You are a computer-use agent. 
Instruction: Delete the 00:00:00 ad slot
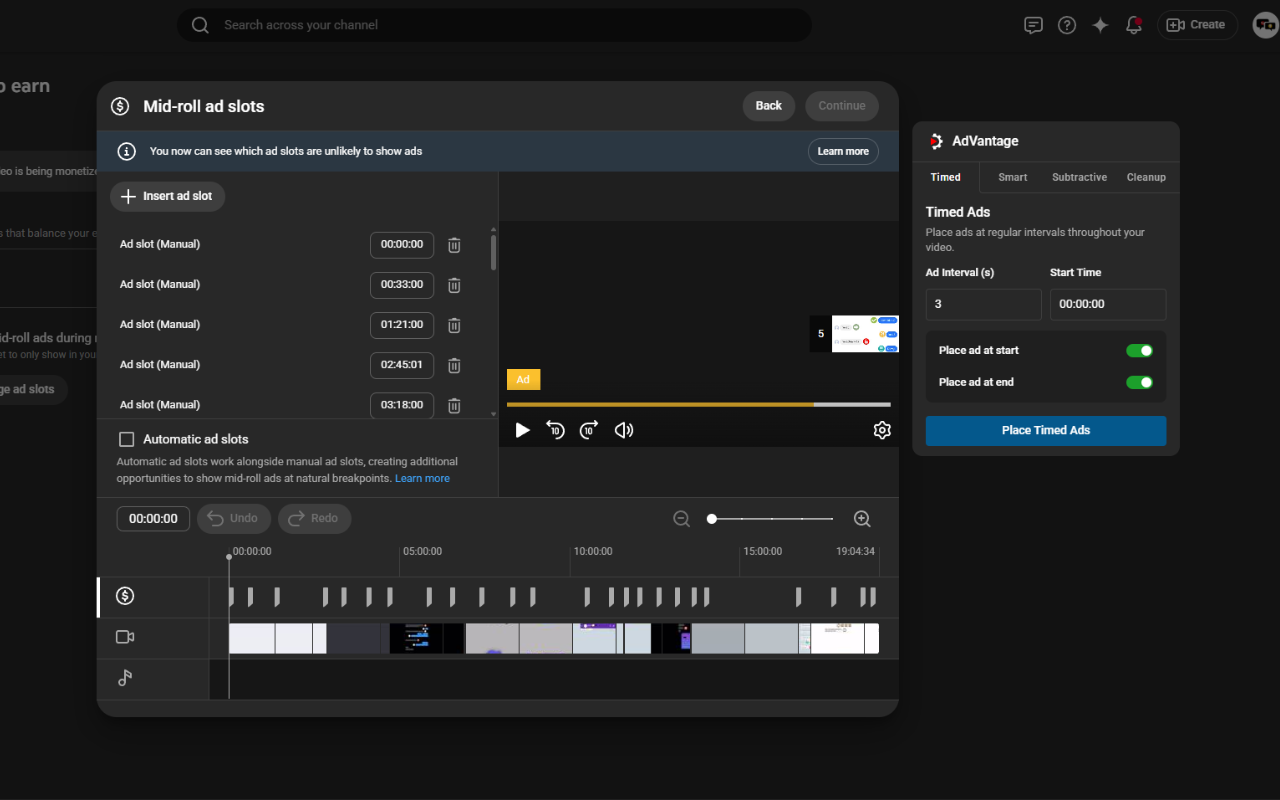(x=454, y=245)
